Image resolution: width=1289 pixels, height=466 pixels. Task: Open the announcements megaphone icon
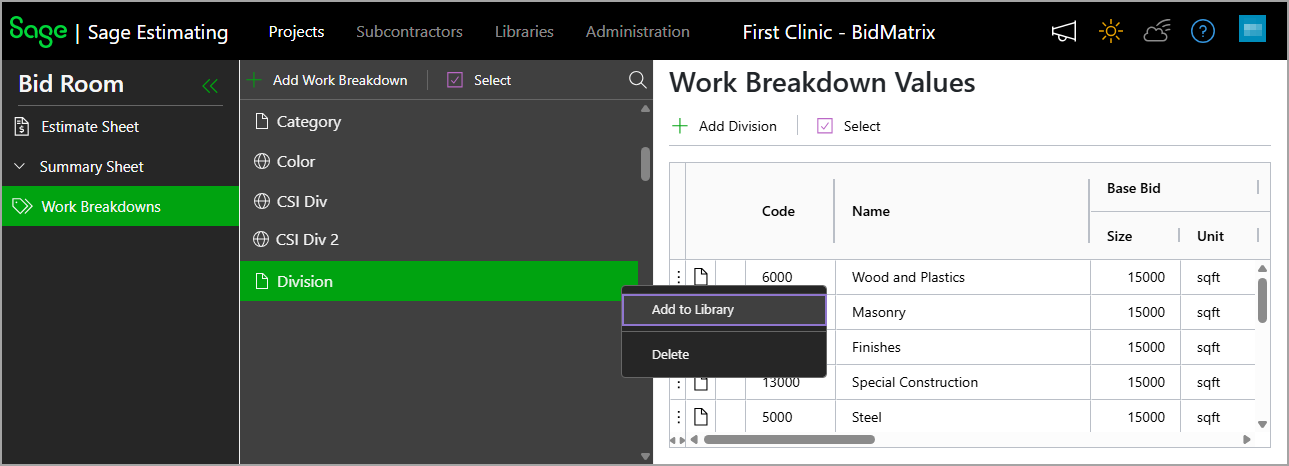(x=1064, y=32)
